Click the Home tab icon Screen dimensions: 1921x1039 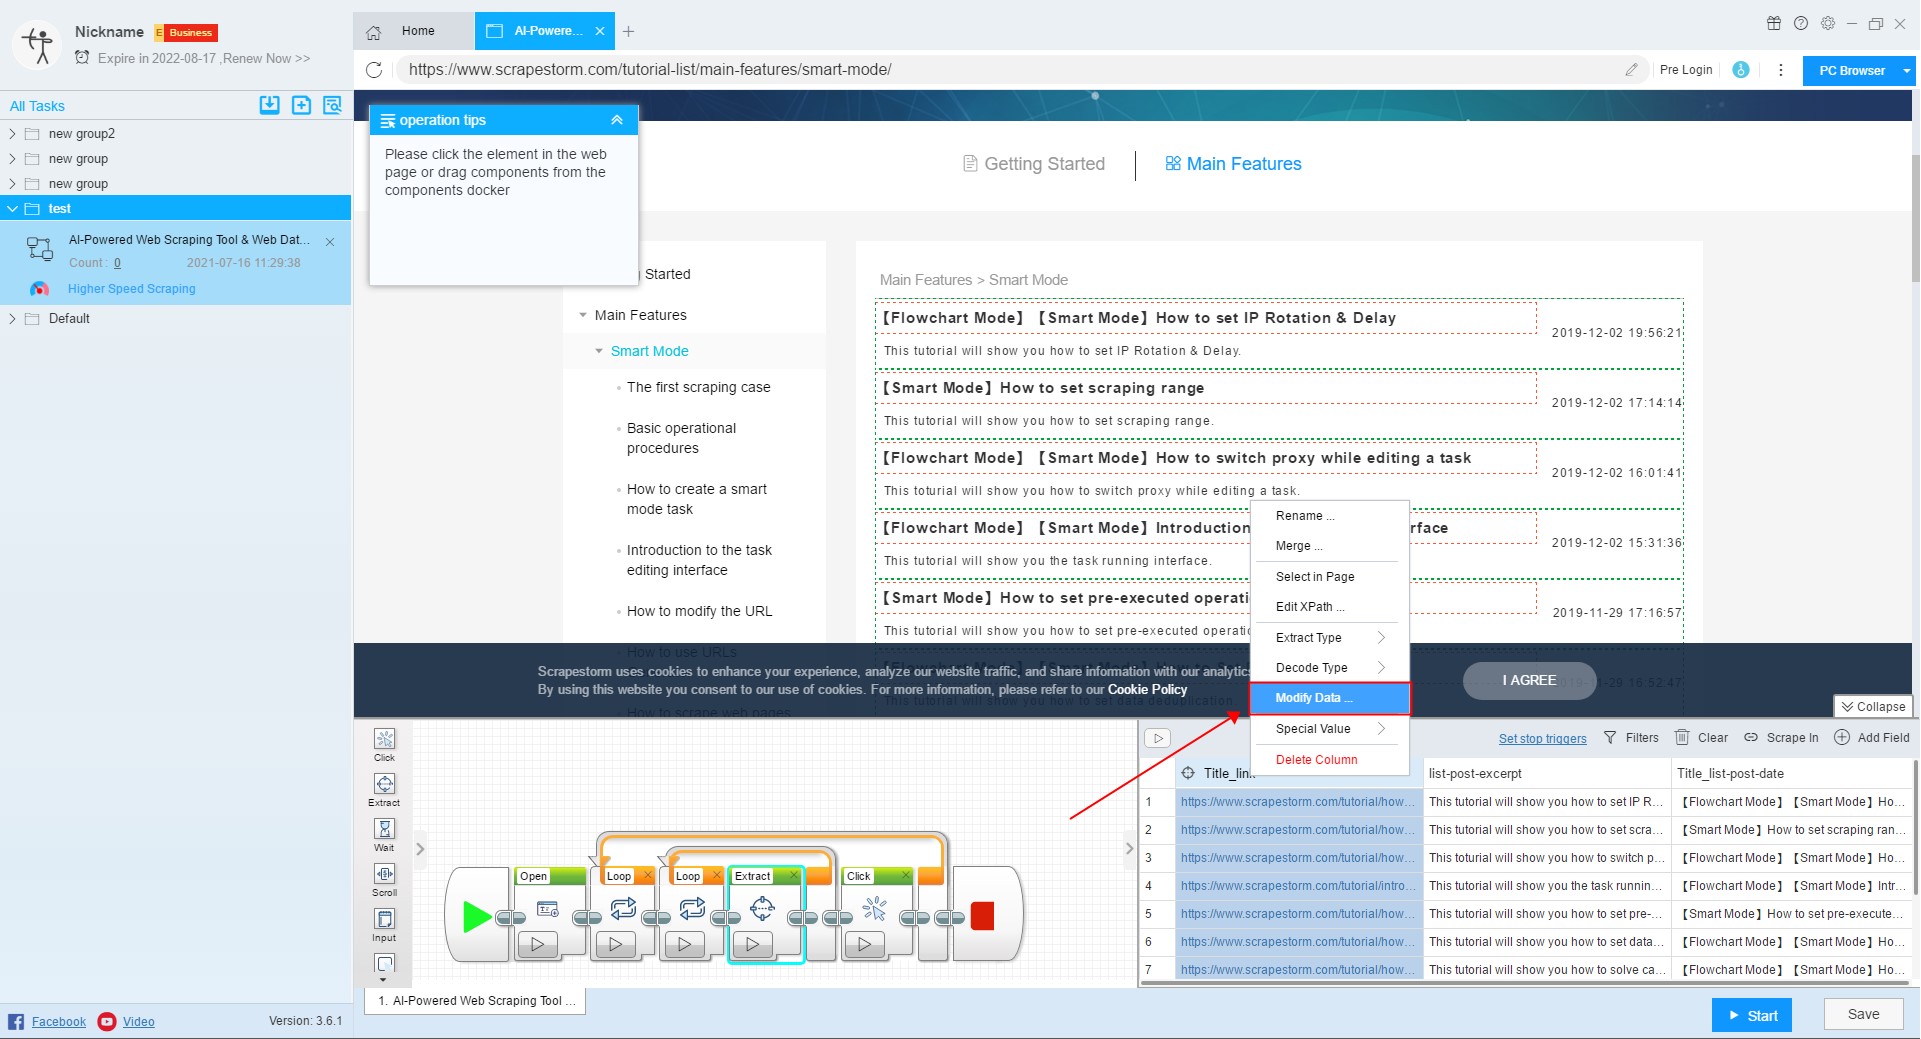coord(374,32)
